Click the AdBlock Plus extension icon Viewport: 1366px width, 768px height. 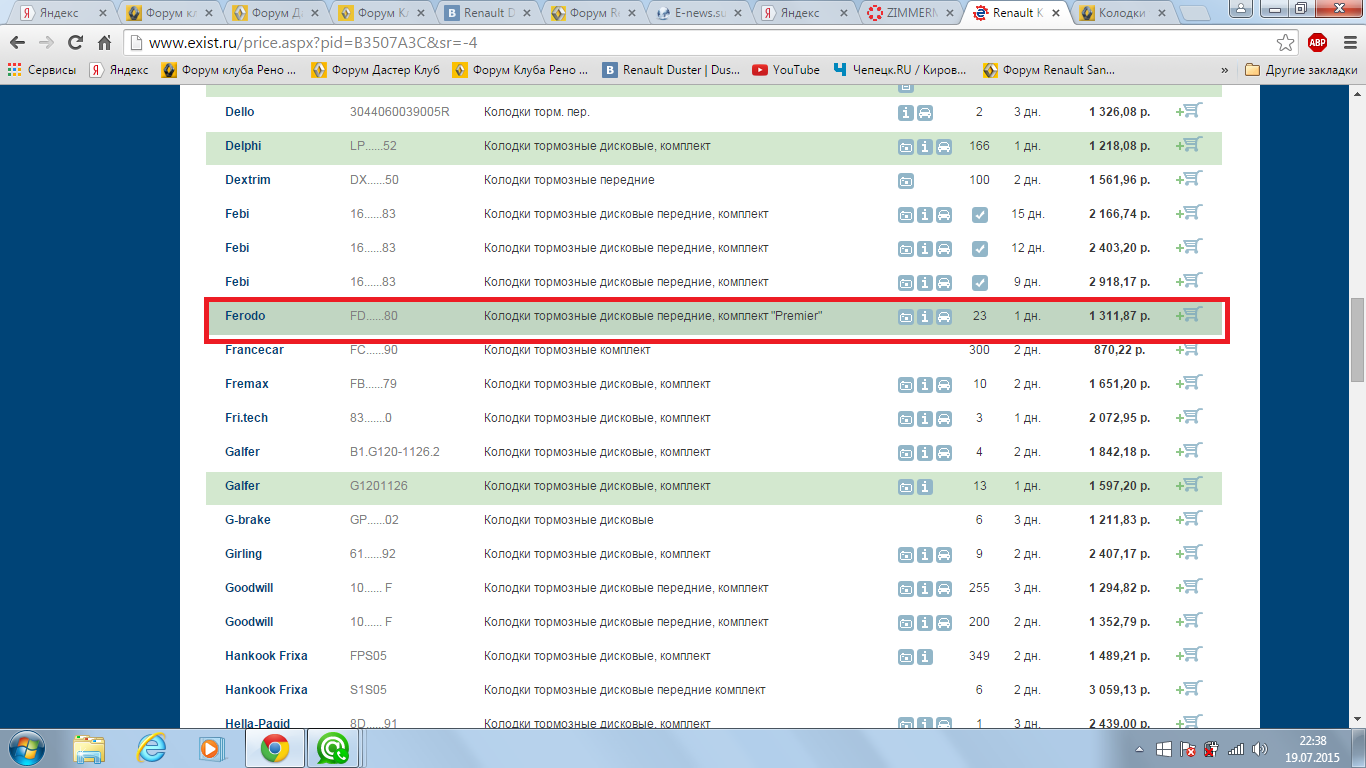coord(1317,43)
